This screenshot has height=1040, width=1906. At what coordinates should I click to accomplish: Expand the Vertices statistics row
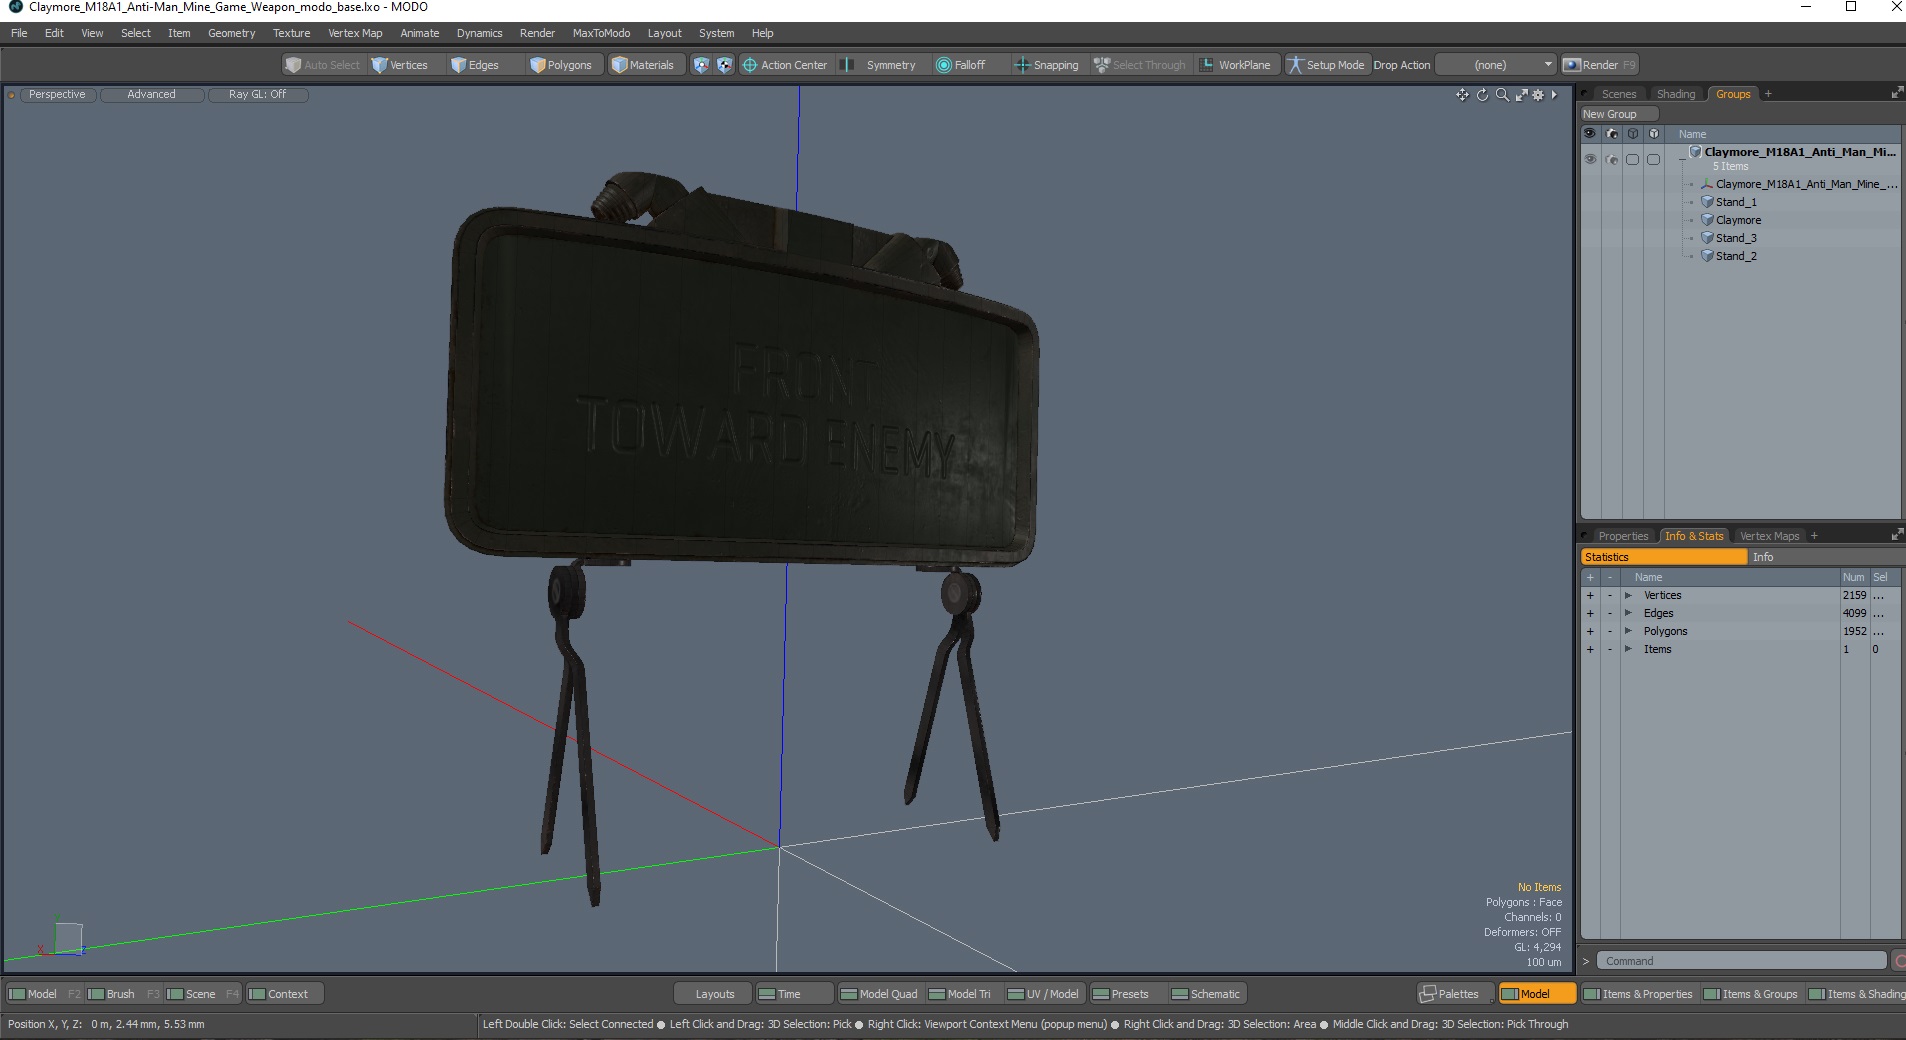1628,595
